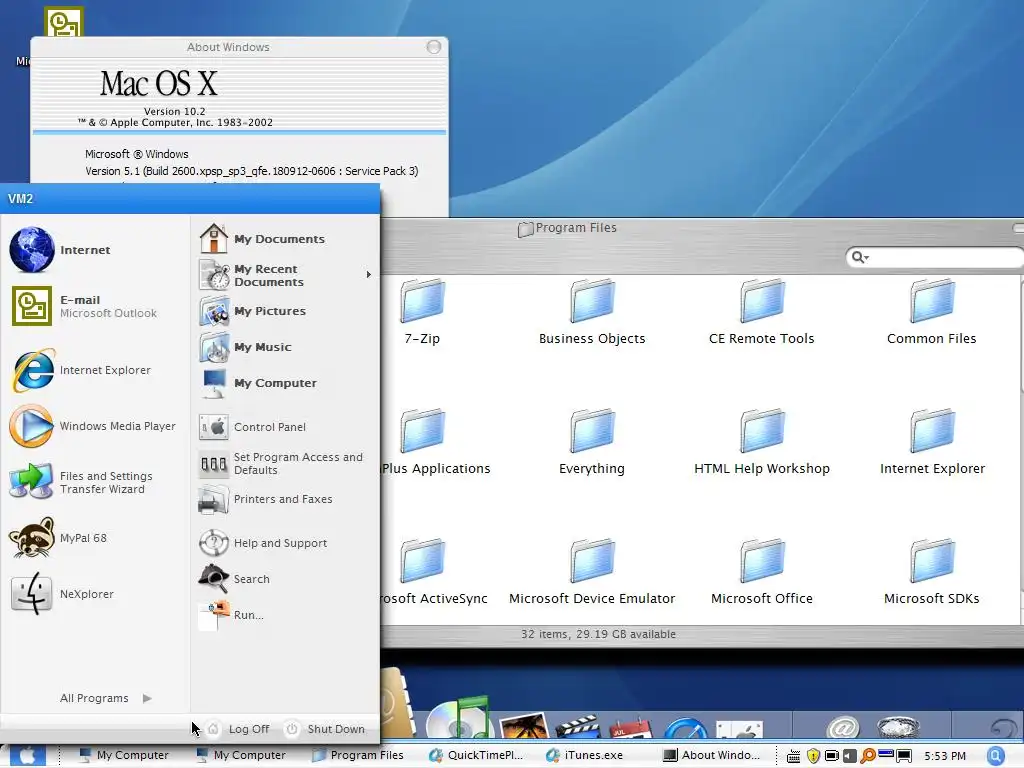Image resolution: width=1024 pixels, height=768 pixels.
Task: Switch to second My Computer taskbar button
Action: [x=240, y=756]
